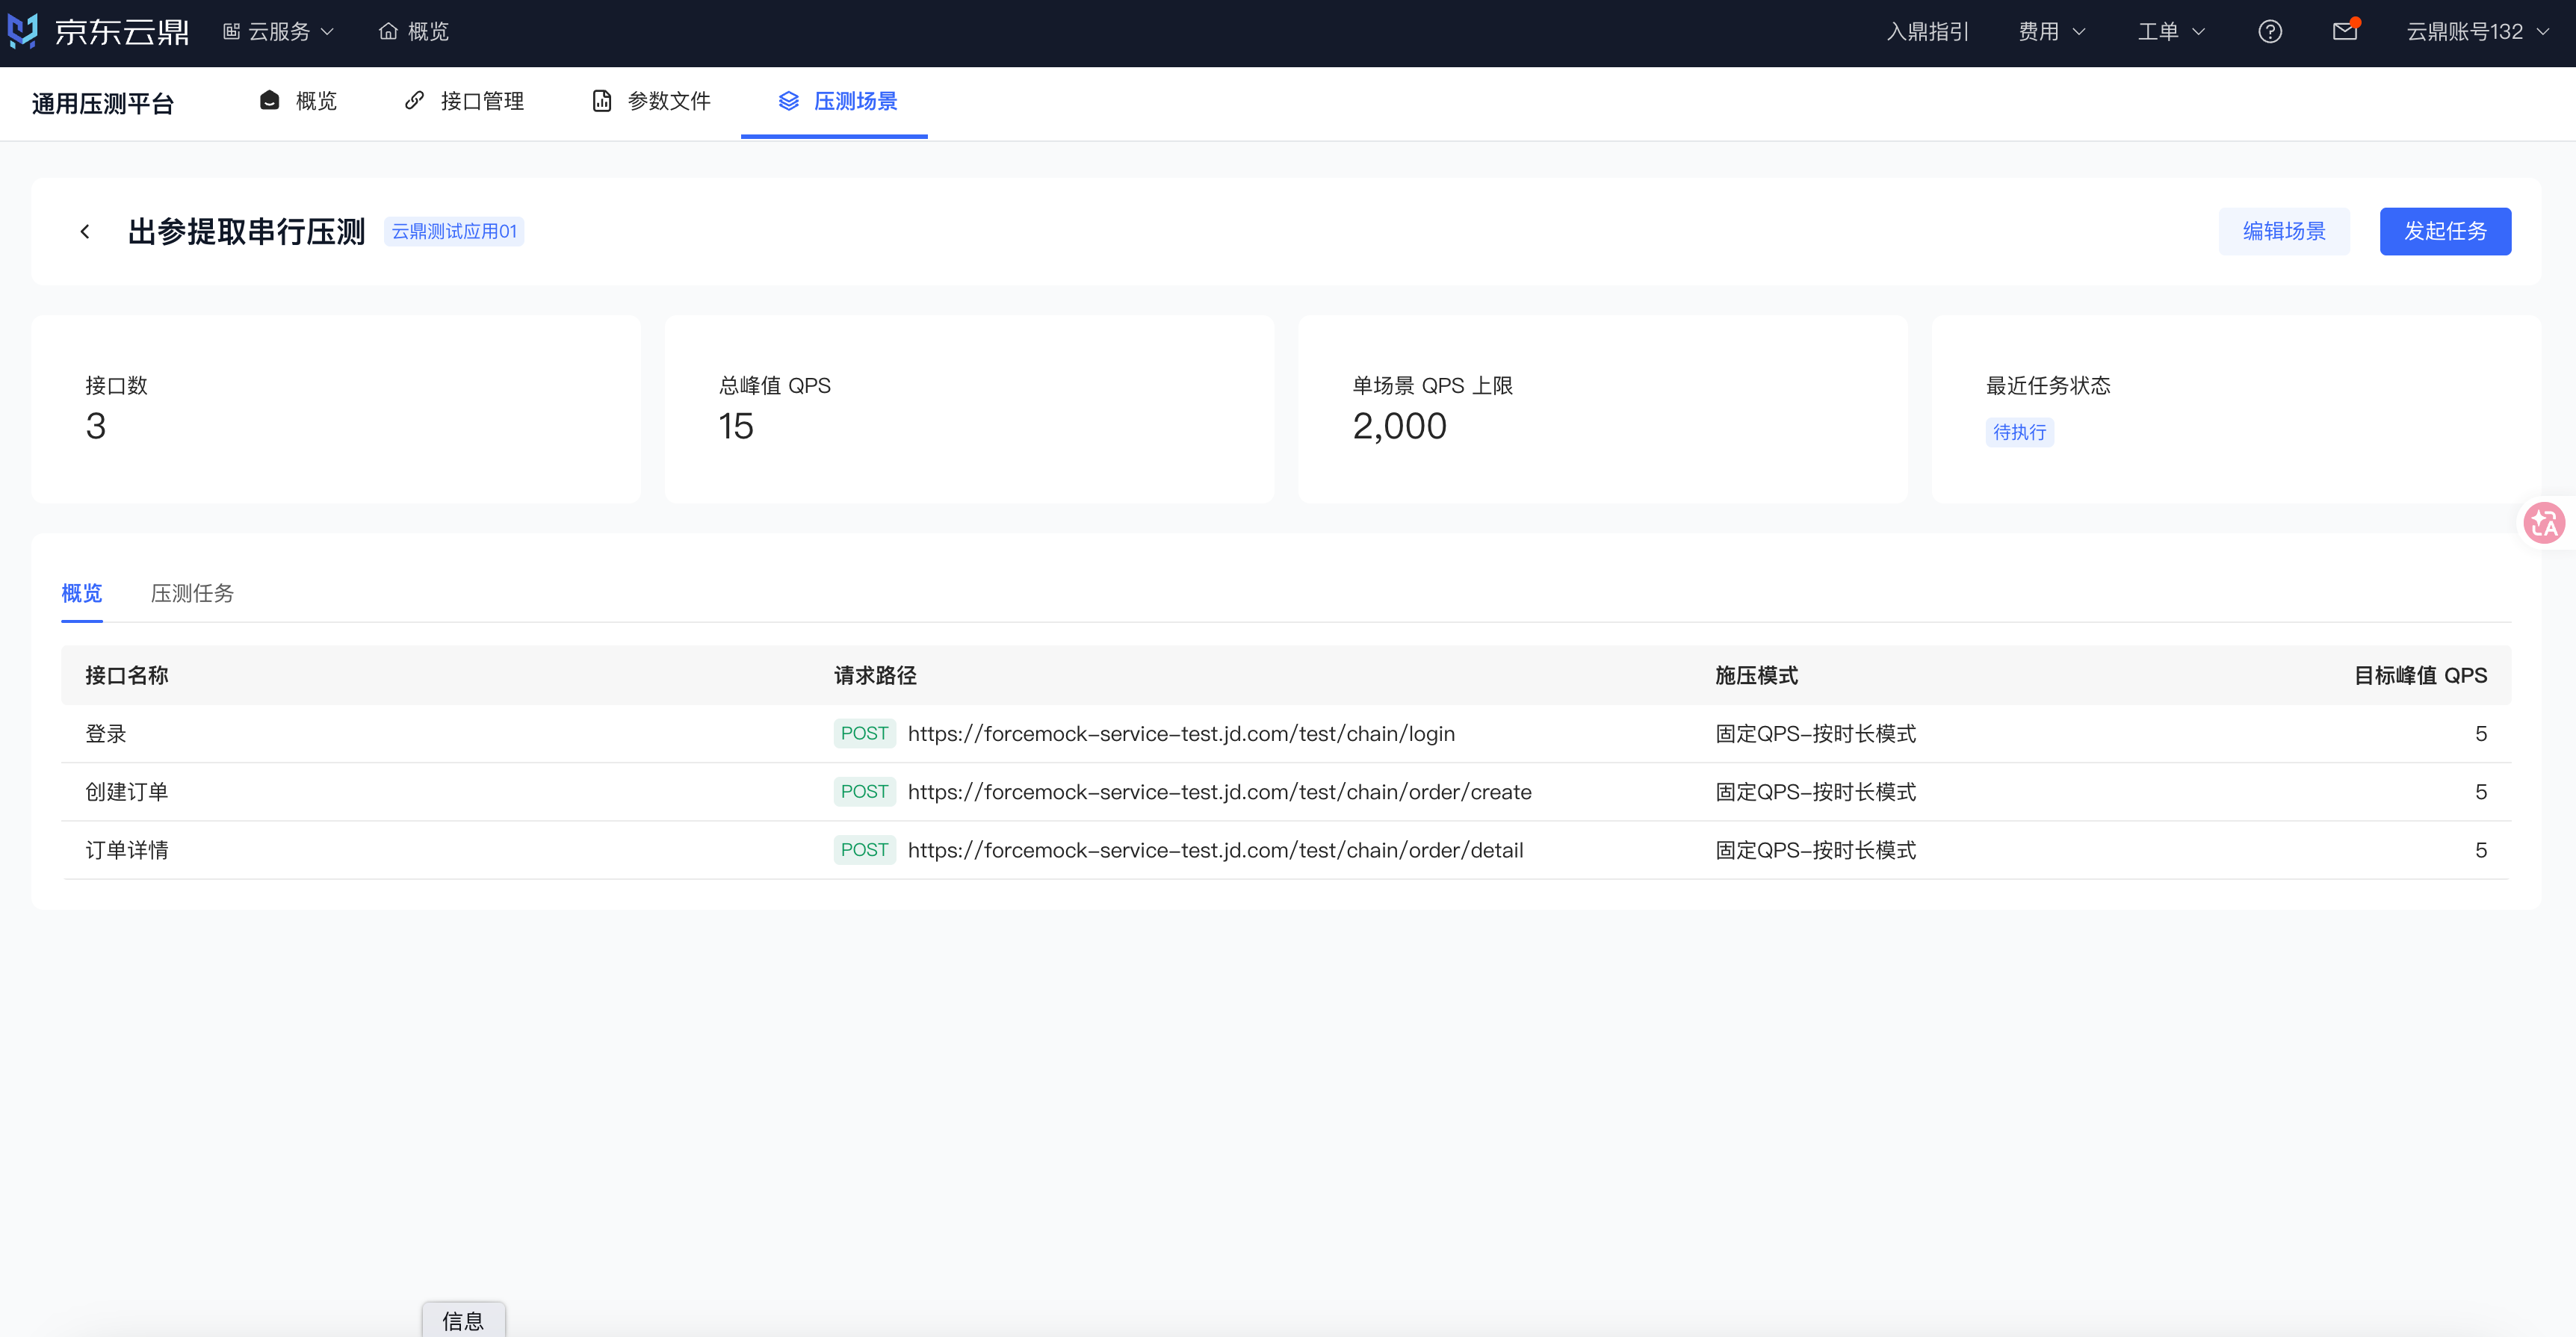2576x1337 pixels.
Task: Open the help question mark icon
Action: tap(2269, 32)
